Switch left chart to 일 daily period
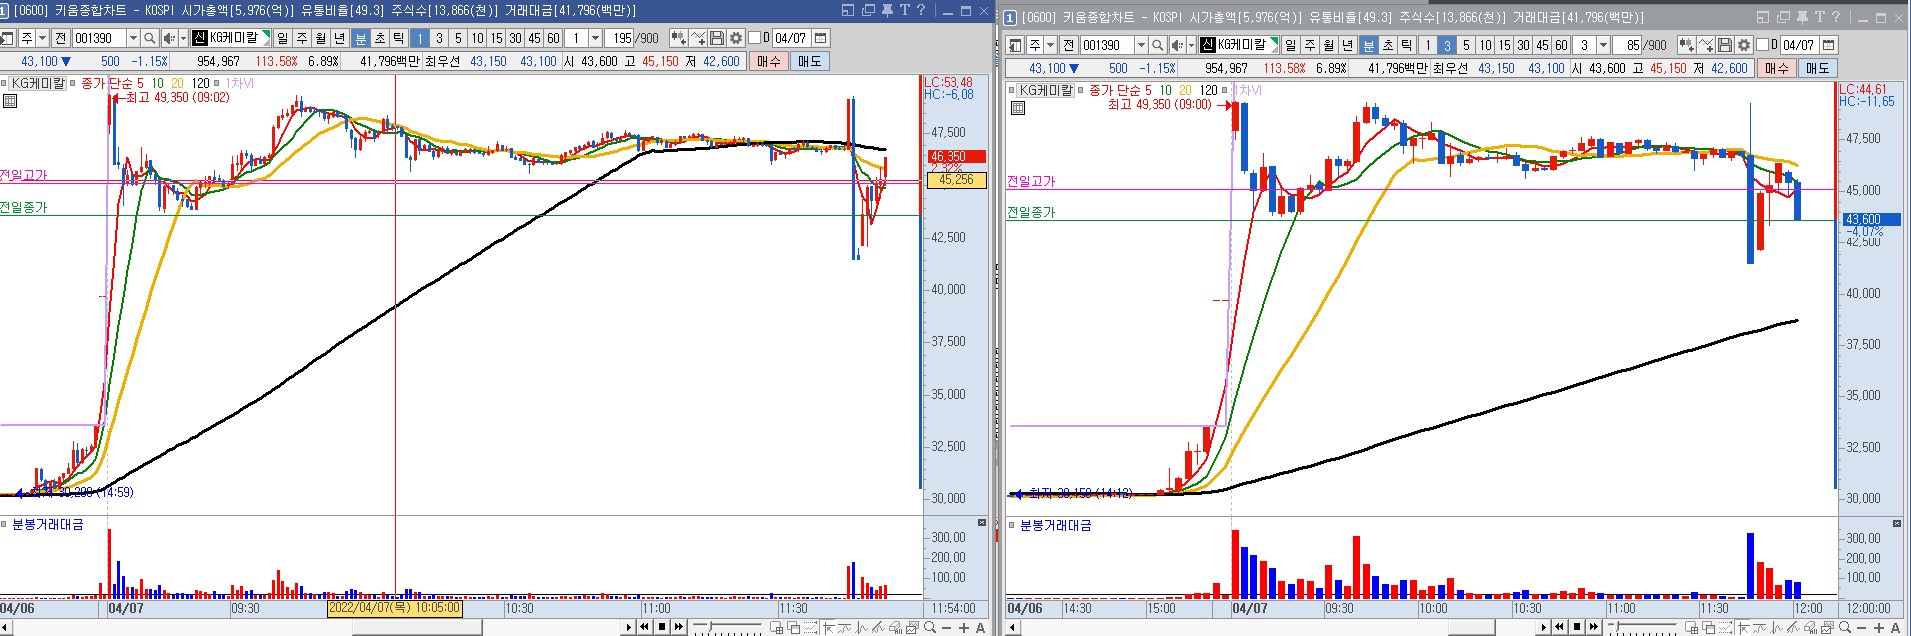This screenshot has height=636, width=1911. pos(283,38)
